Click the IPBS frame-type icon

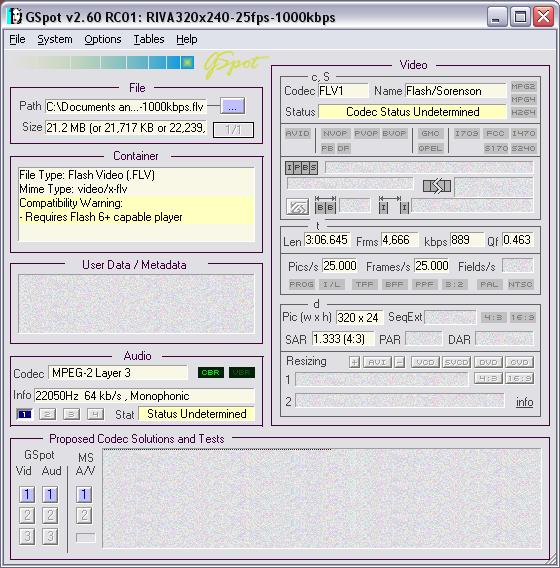point(301,168)
